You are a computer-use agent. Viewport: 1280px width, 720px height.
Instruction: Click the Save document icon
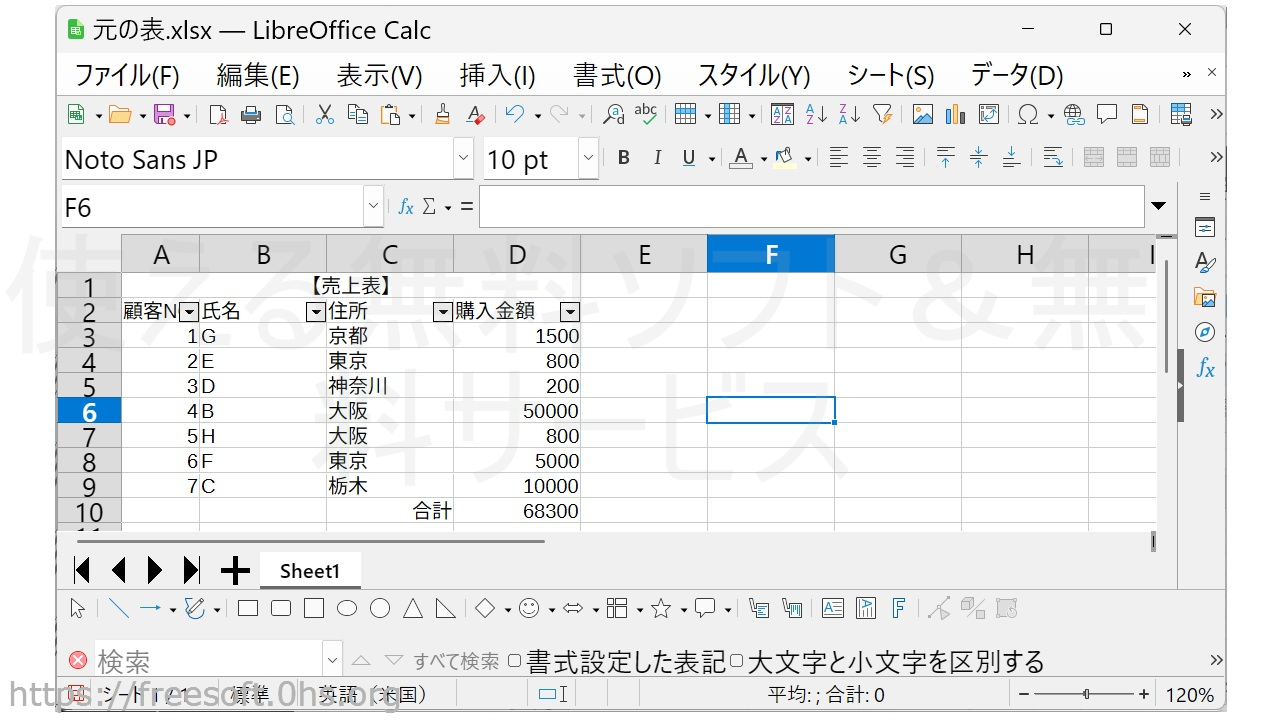[164, 115]
